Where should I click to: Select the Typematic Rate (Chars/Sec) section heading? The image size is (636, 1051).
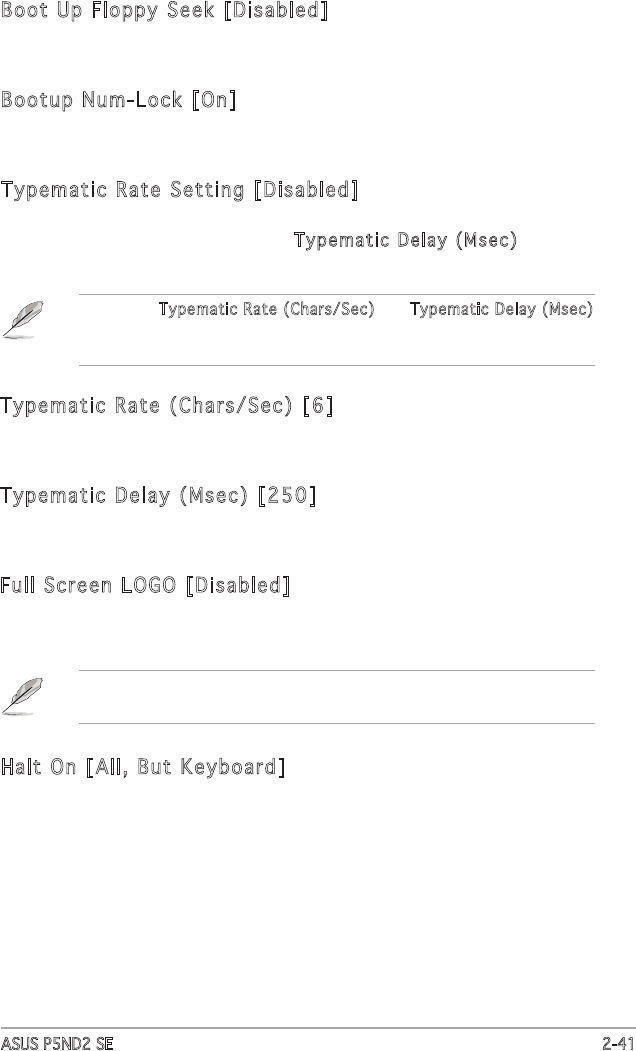(x=148, y=407)
